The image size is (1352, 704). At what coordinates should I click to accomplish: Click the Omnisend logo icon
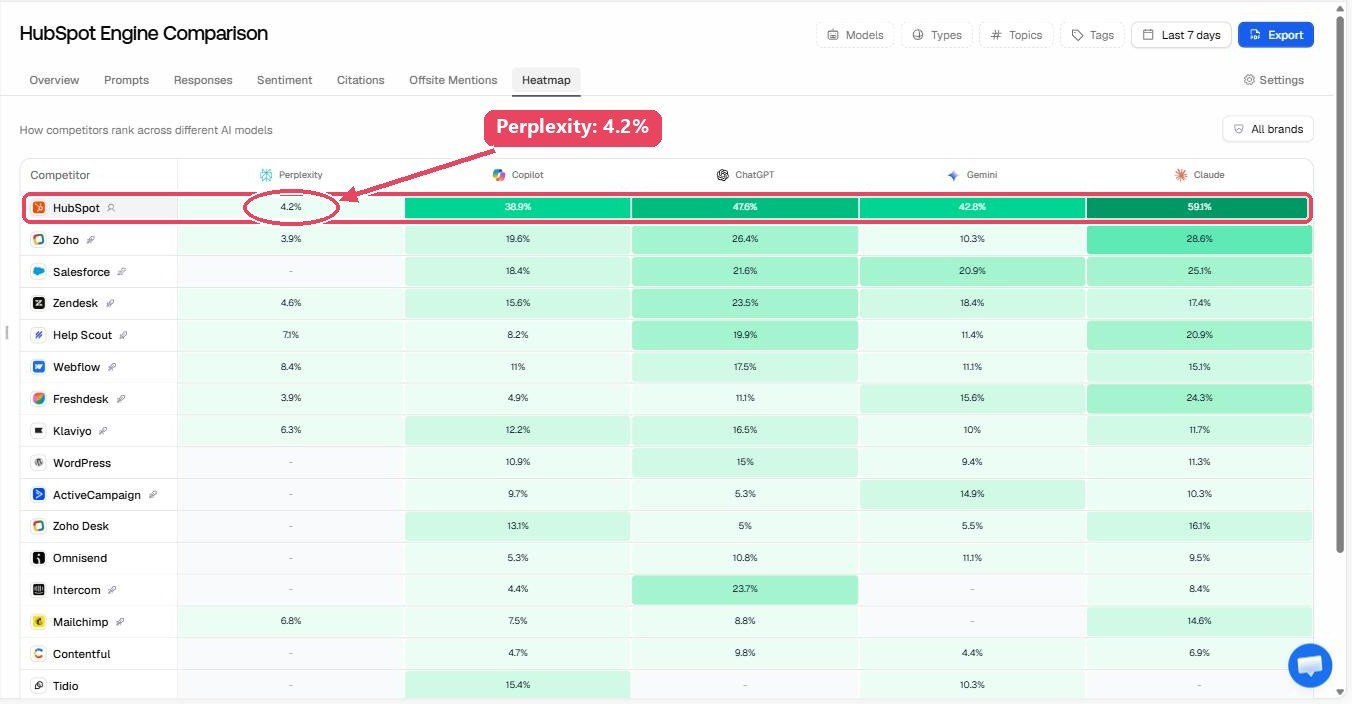tap(39, 558)
